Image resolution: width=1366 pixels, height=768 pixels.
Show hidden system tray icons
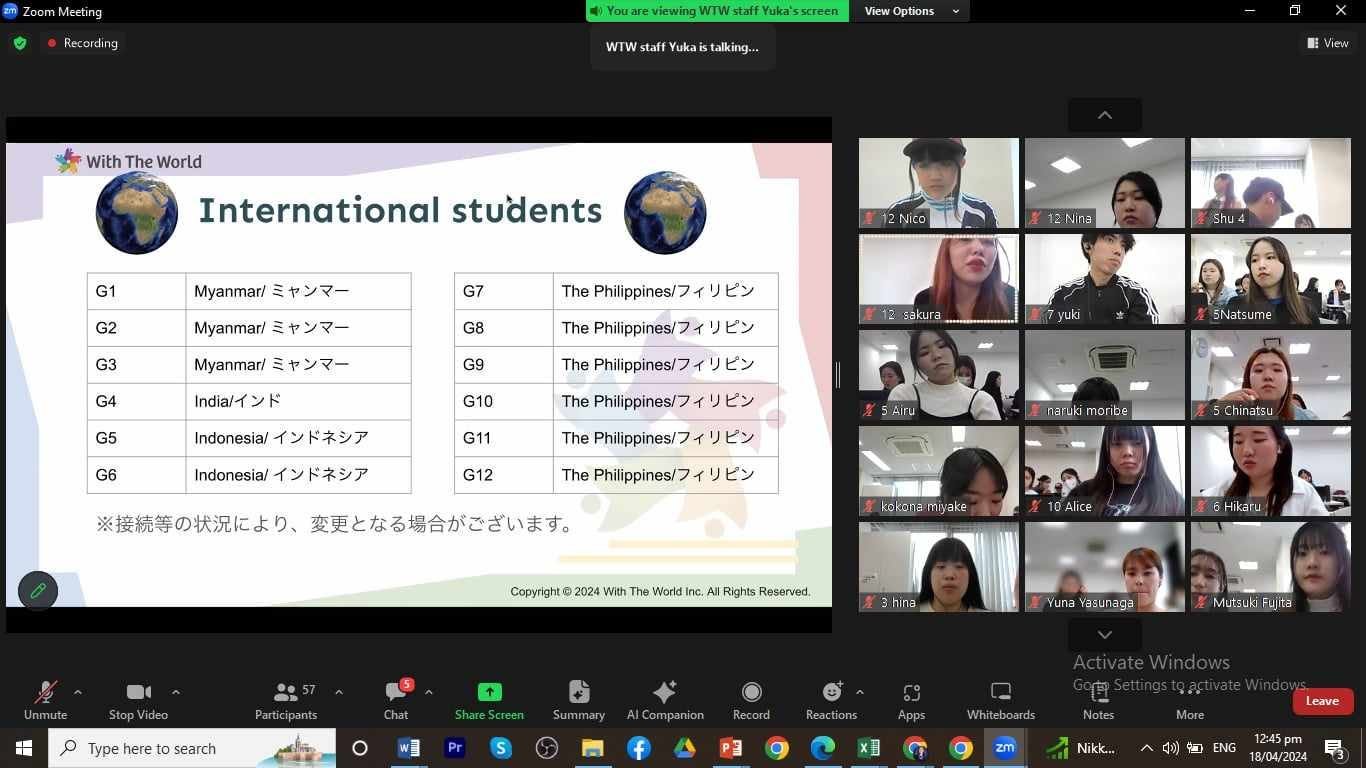point(1146,748)
